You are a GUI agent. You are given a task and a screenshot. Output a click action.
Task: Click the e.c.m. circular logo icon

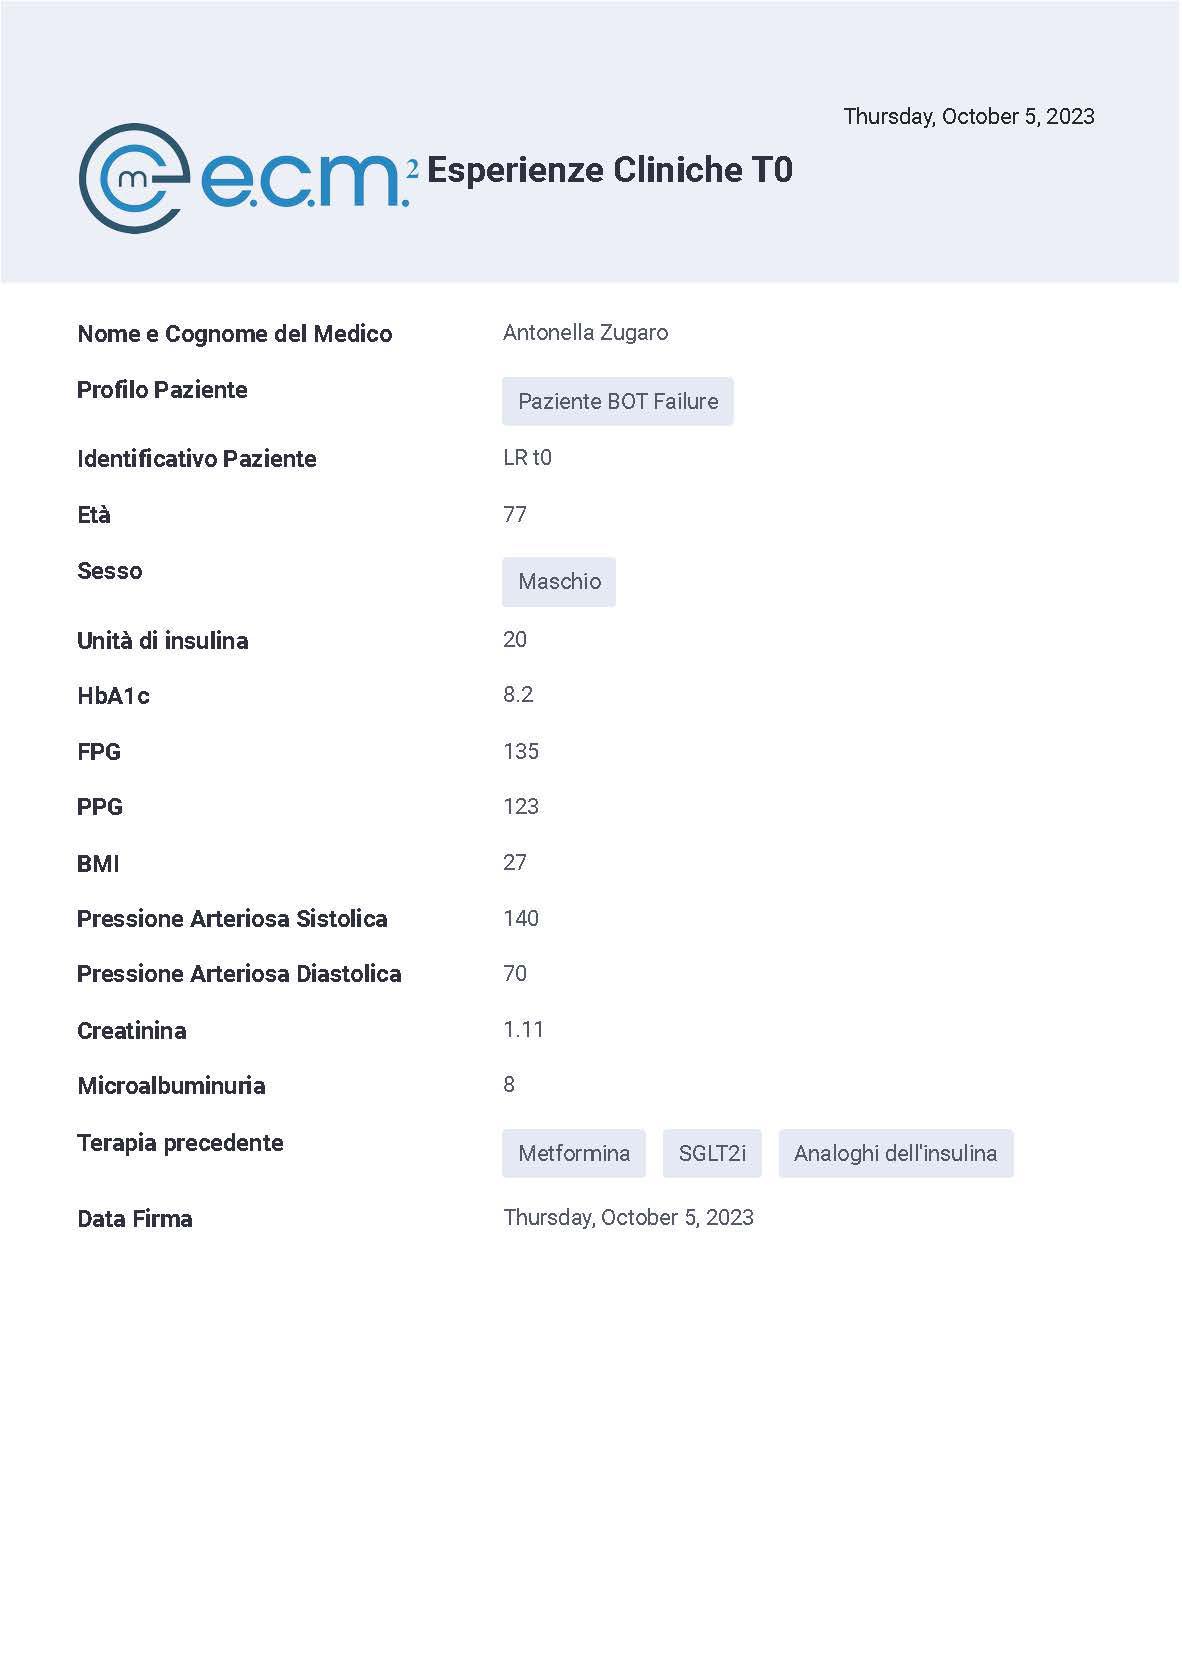(x=133, y=178)
